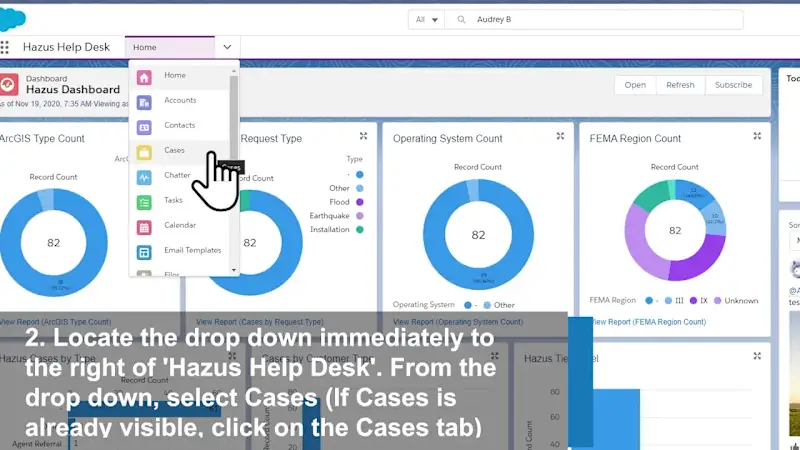Click the red Hazus Dashboard icon

9,85
